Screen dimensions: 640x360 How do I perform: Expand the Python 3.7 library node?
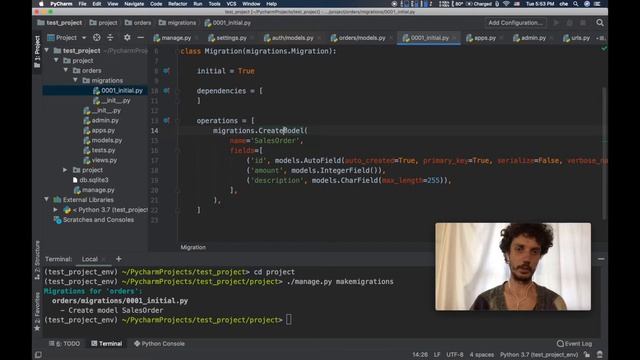tap(56, 210)
